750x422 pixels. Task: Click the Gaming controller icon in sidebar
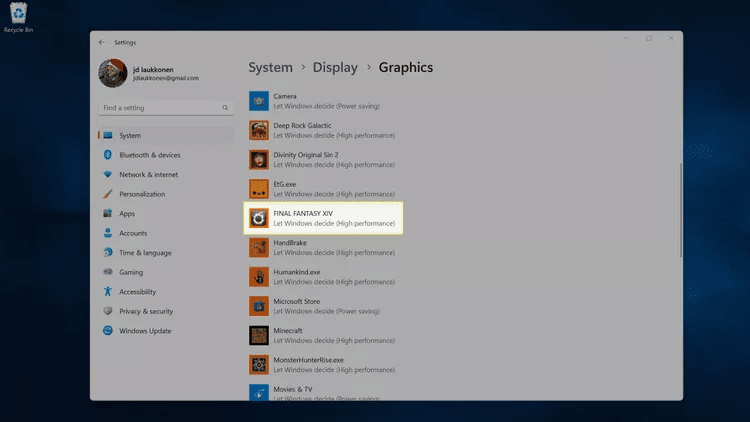click(108, 272)
